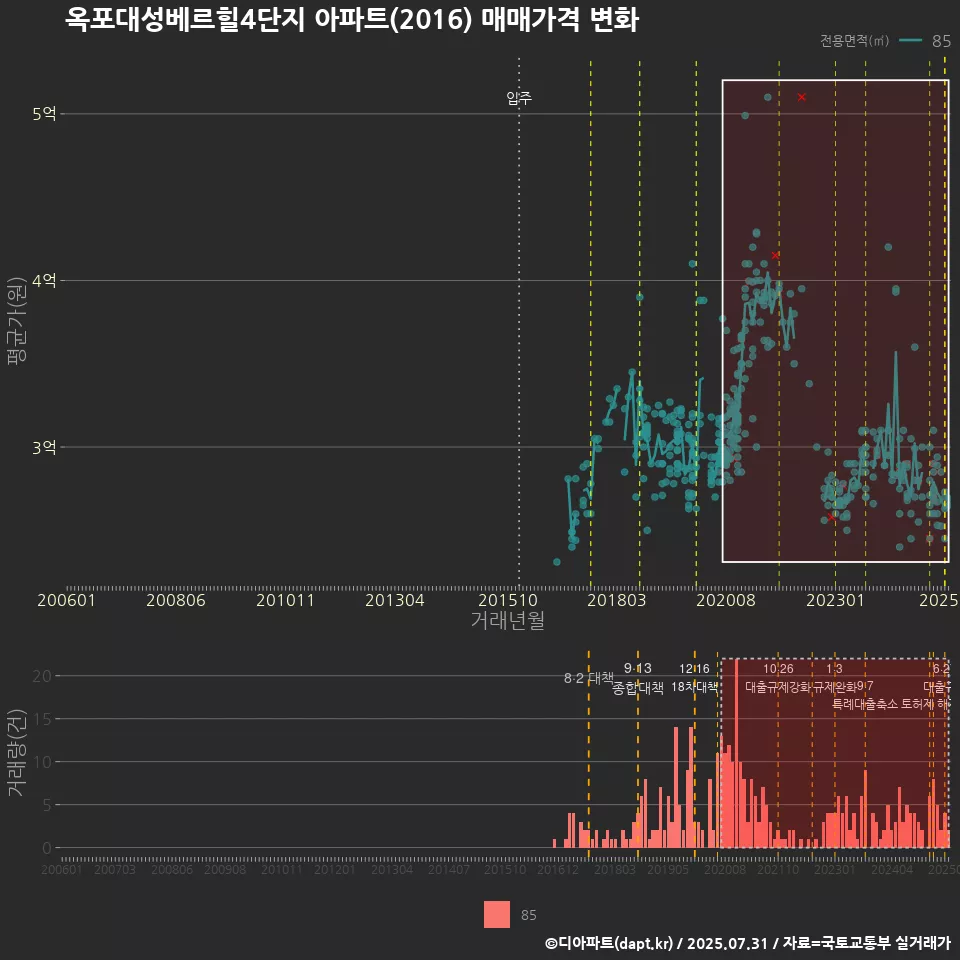960x960 pixels.
Task: Click the 20 label on volume axis
Action: [x=42, y=676]
